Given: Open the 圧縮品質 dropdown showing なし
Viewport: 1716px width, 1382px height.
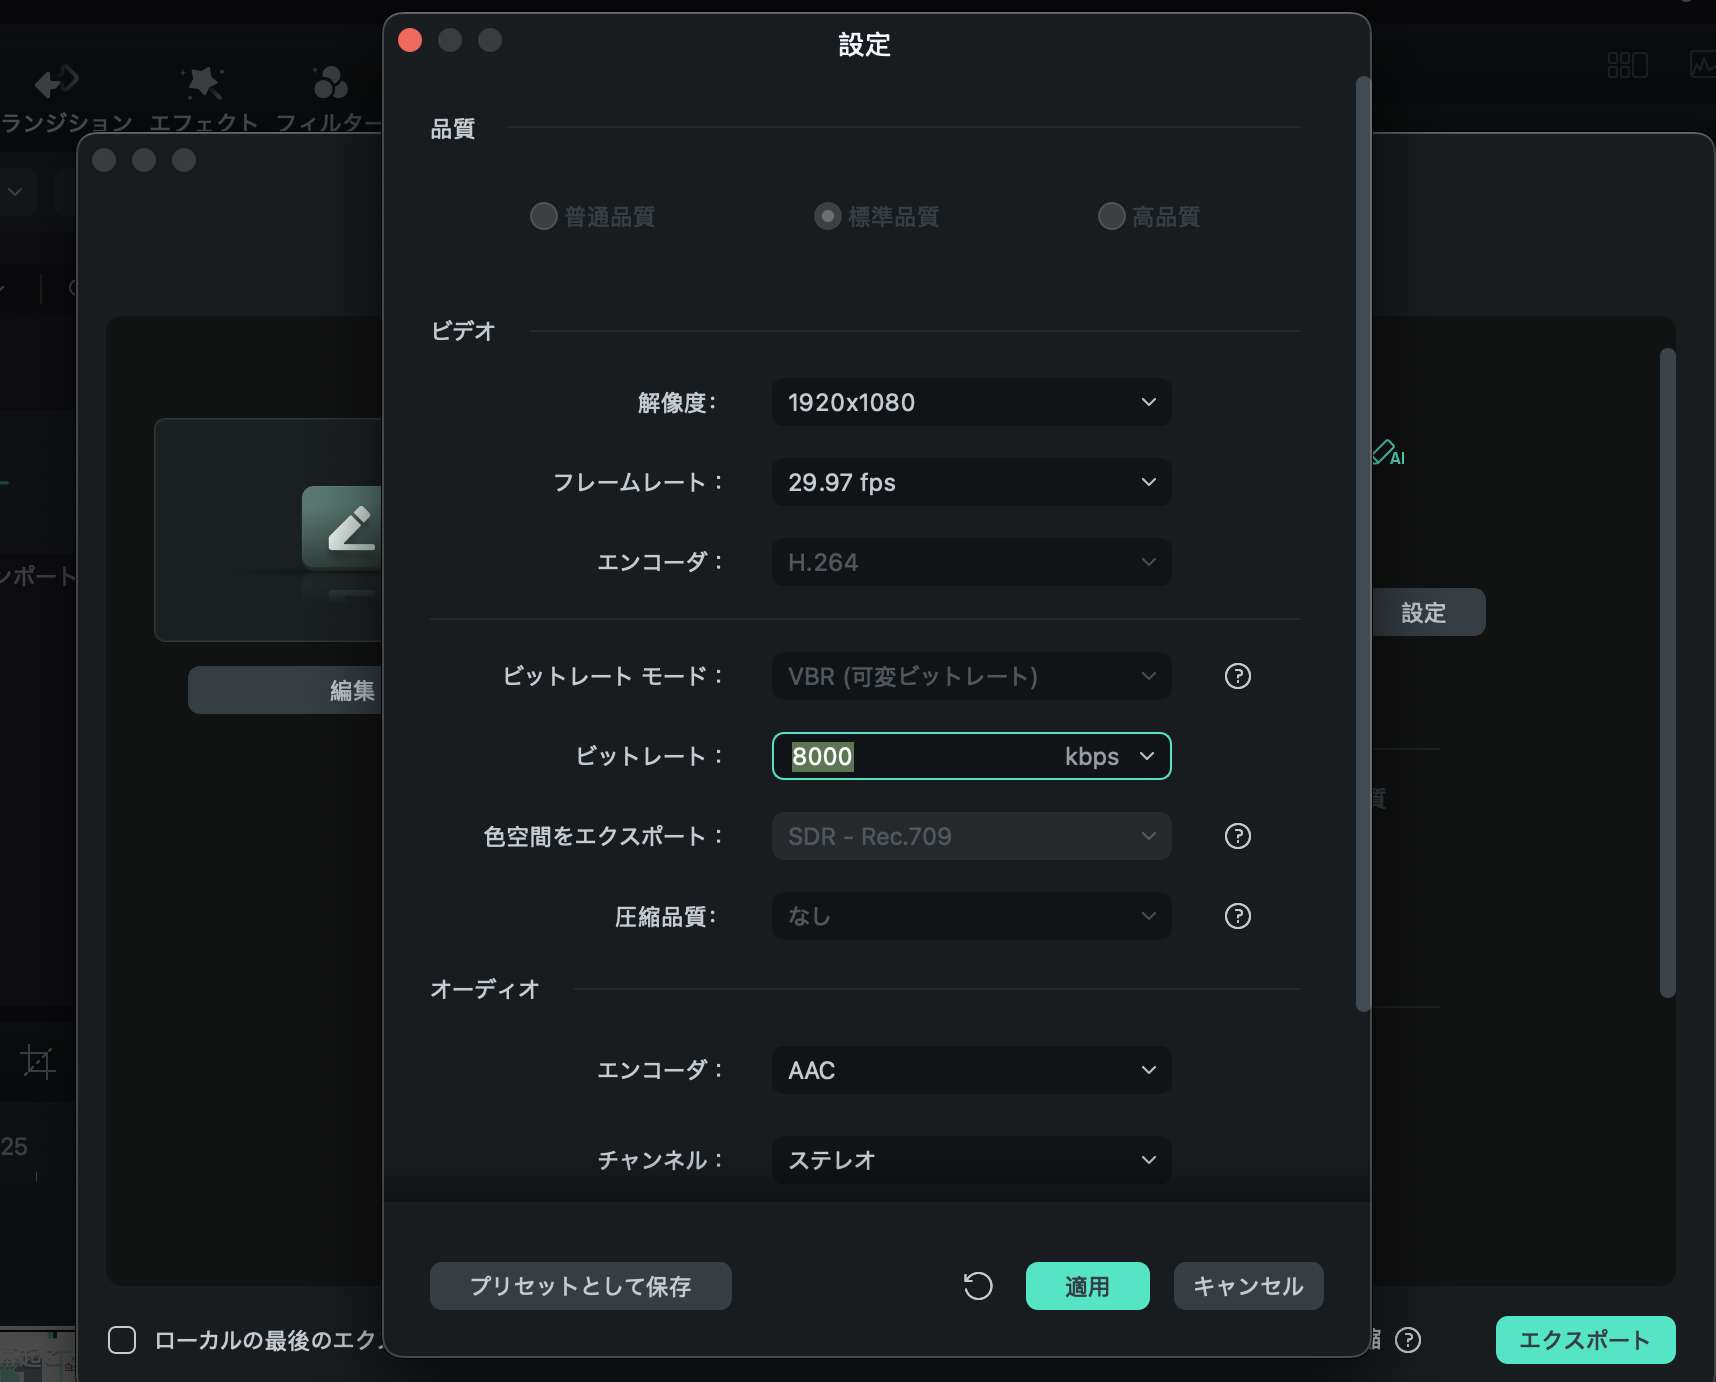Looking at the screenshot, I should 971,916.
